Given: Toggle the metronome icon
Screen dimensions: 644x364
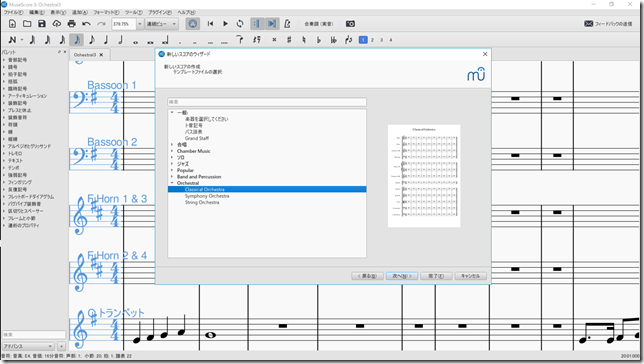Looking at the screenshot, I should tap(288, 24).
